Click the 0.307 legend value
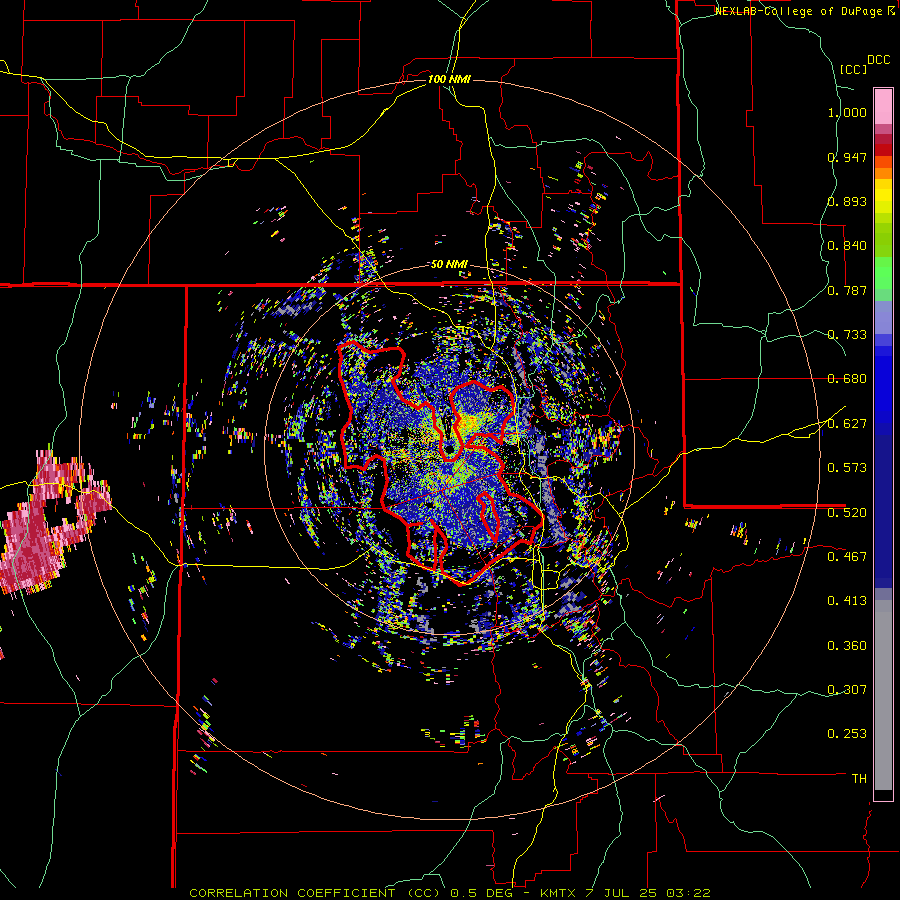Screen dimensions: 900x900 pos(847,690)
